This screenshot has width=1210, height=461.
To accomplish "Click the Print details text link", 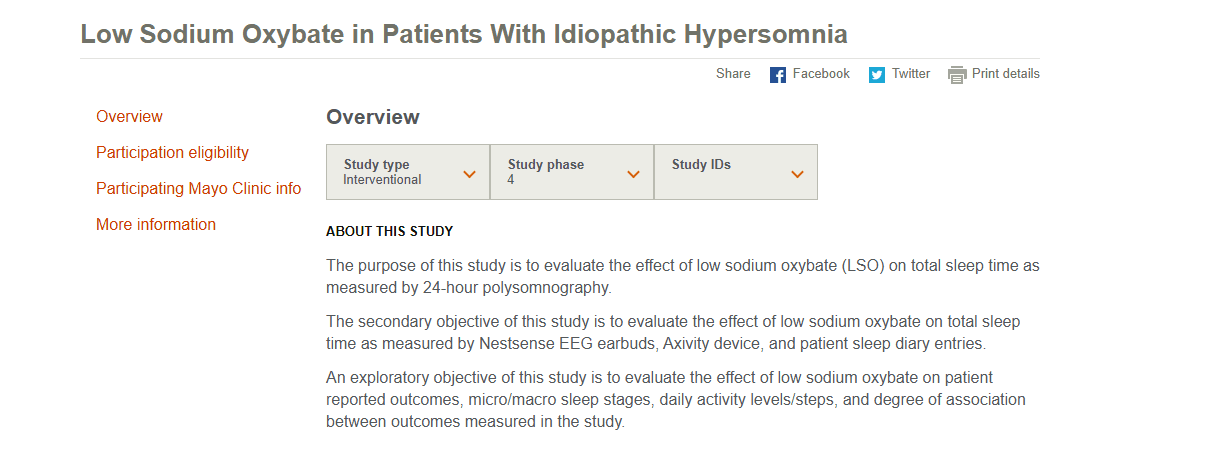I will 1006,74.
